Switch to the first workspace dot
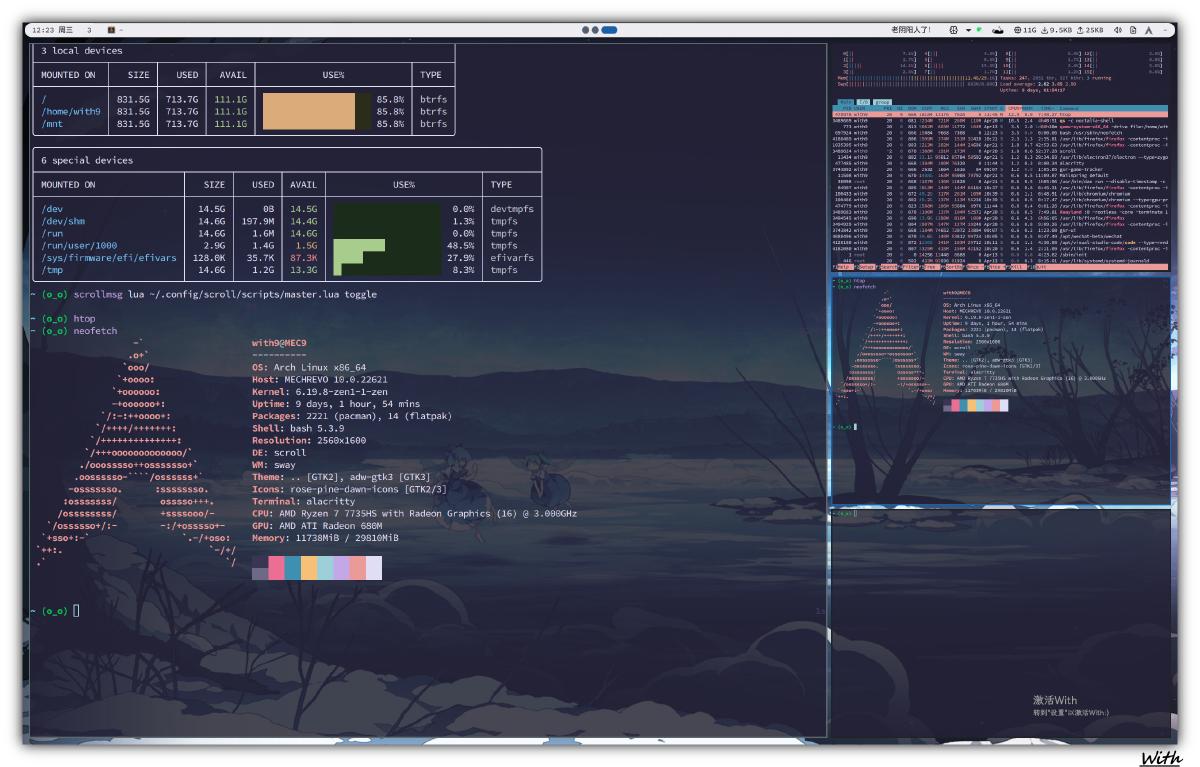 [586, 30]
